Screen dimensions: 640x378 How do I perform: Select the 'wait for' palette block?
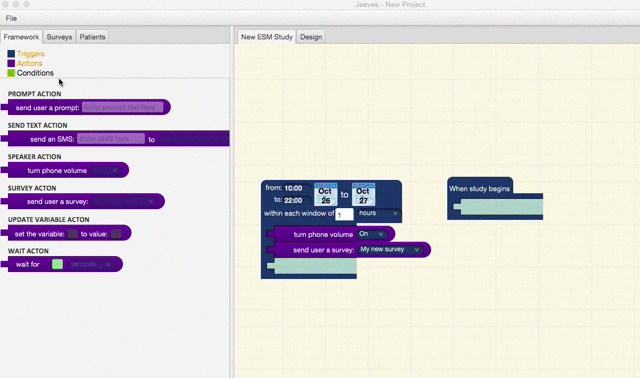click(x=62, y=264)
